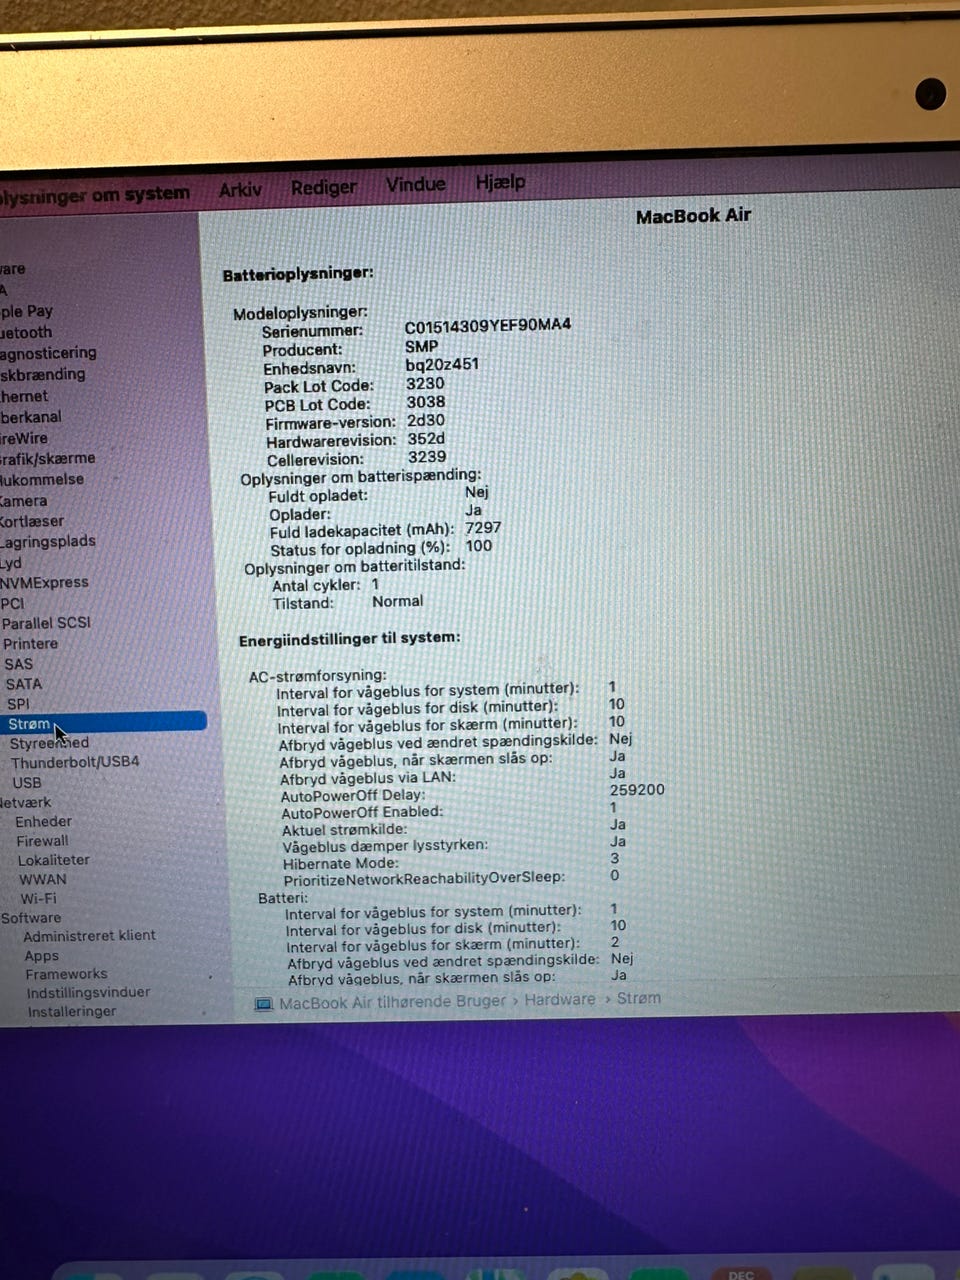Select Ethernet in the sidebar
The image size is (960, 1280).
[x=24, y=396]
